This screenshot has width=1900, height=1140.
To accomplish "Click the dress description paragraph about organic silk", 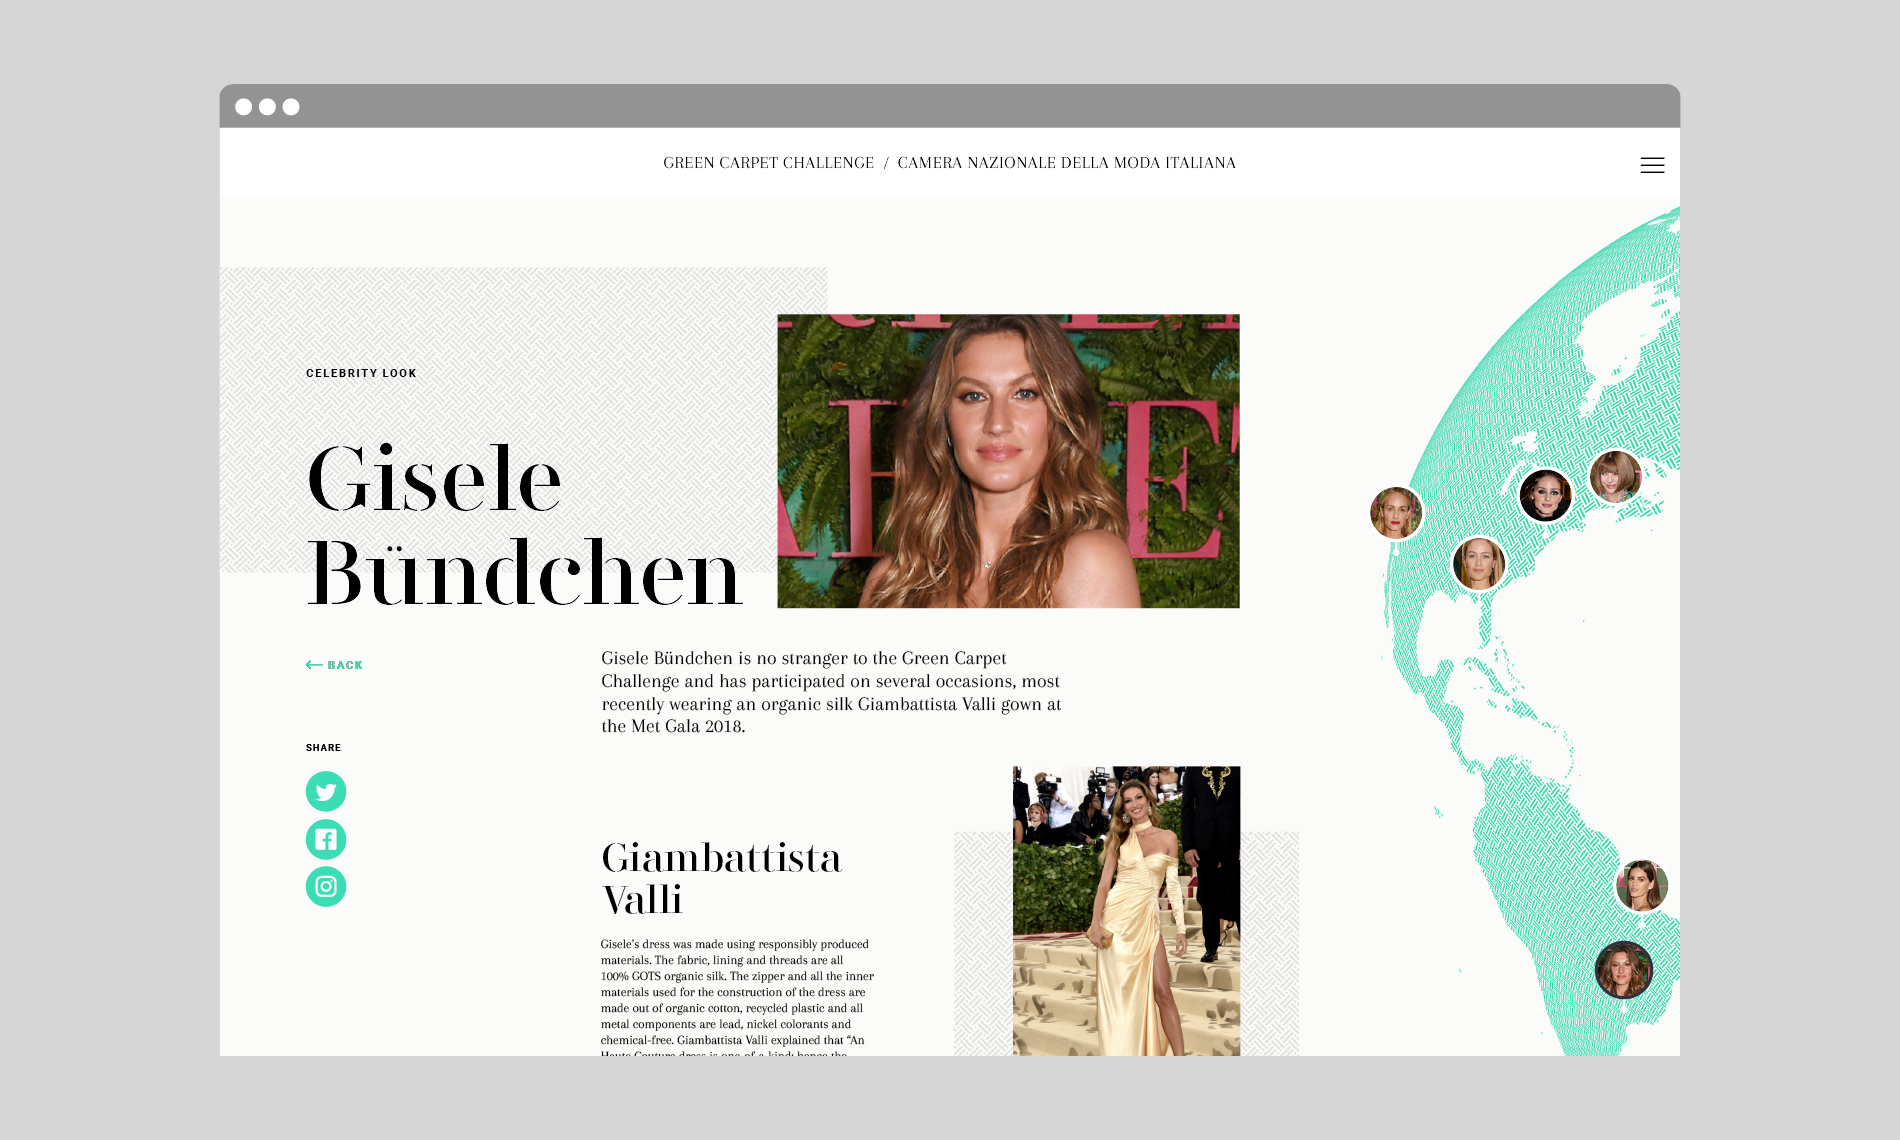I will (x=737, y=992).
